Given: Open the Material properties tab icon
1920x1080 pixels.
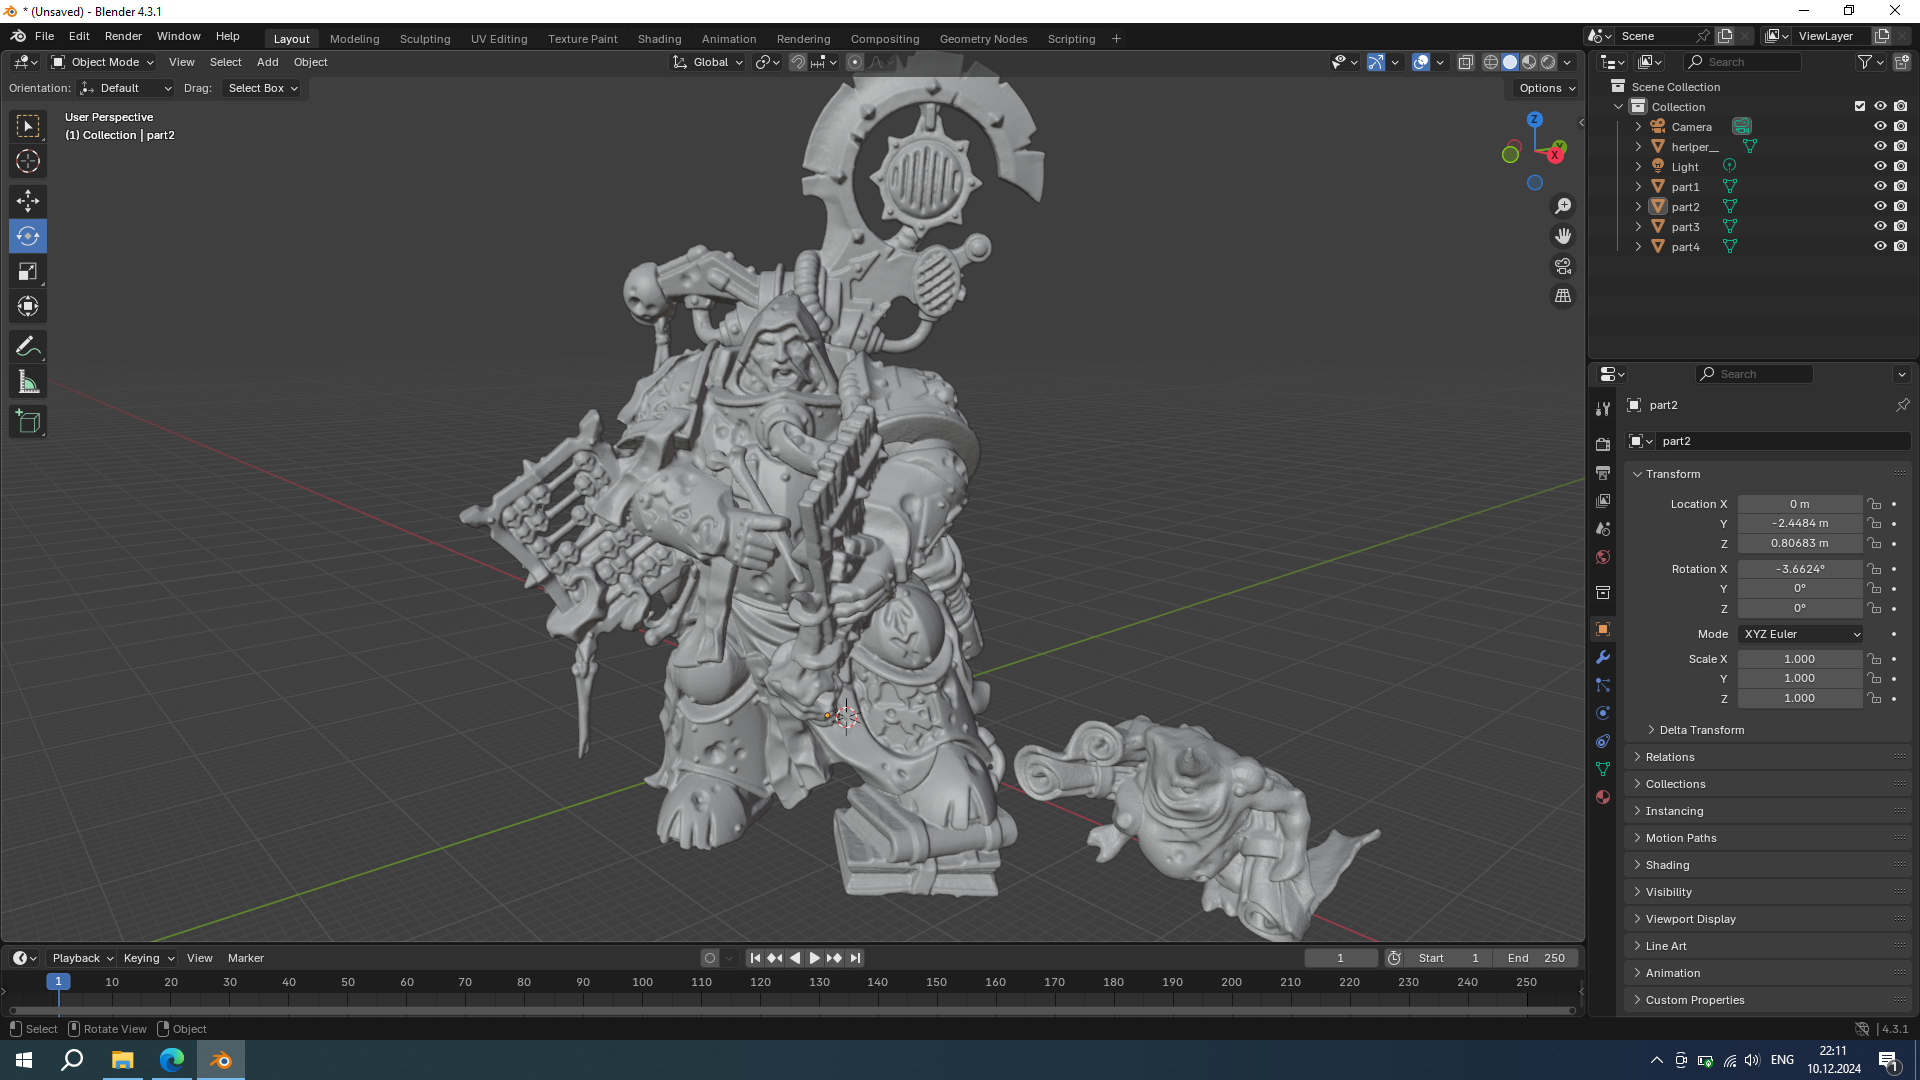Looking at the screenshot, I should [1603, 797].
